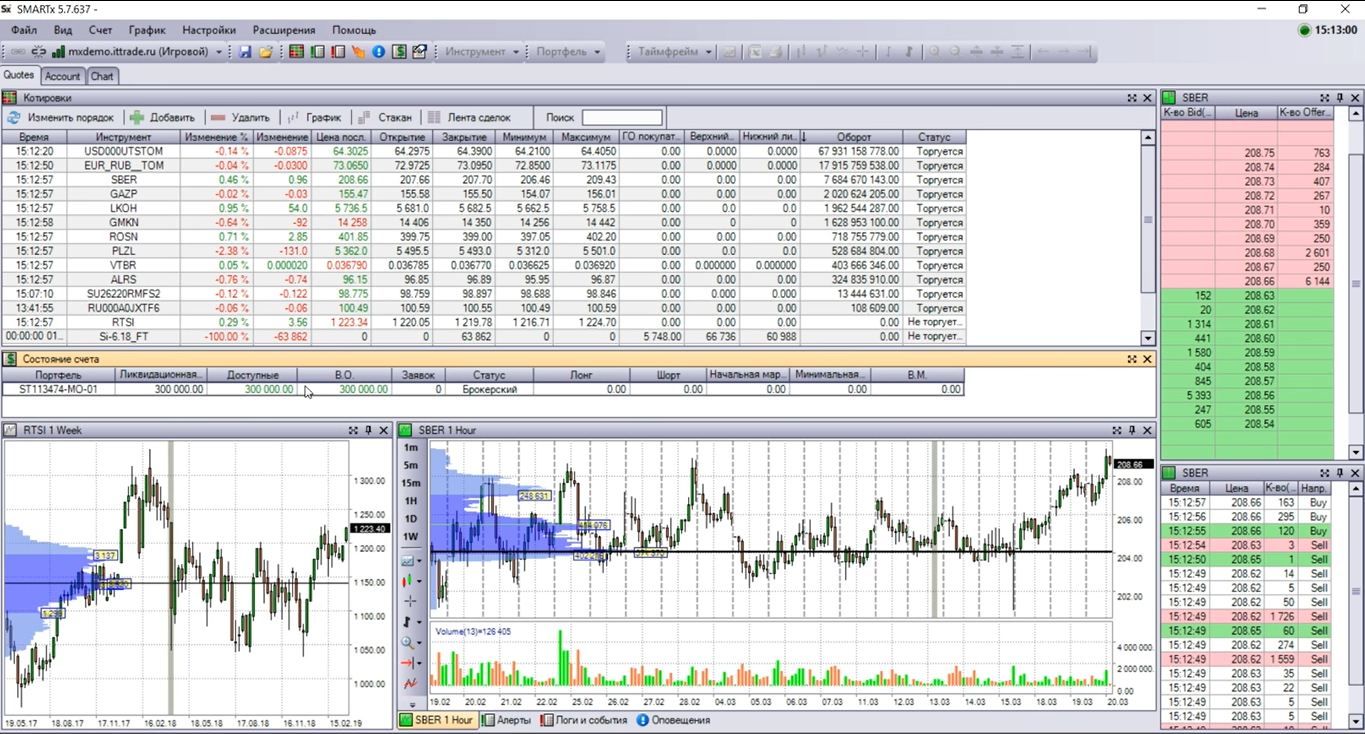Image resolution: width=1365 pixels, height=734 pixels.
Task: Open the Алерты bottom tab
Action: click(x=506, y=720)
